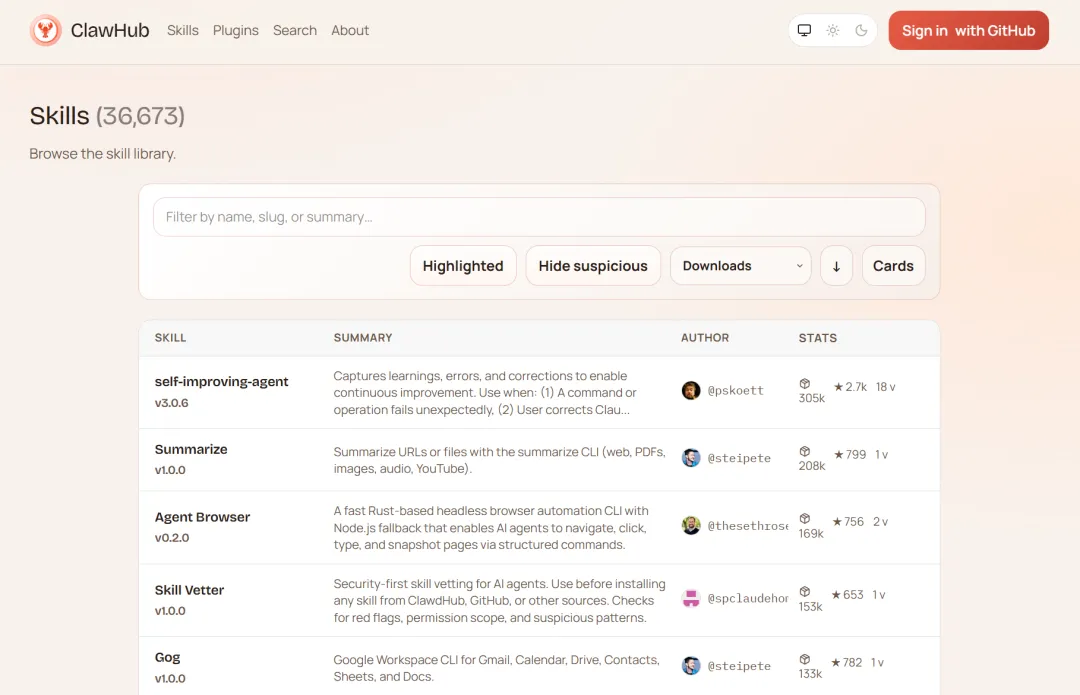Click the star rating 782
Screen dimensions: 1080x695
pos(847,663)
